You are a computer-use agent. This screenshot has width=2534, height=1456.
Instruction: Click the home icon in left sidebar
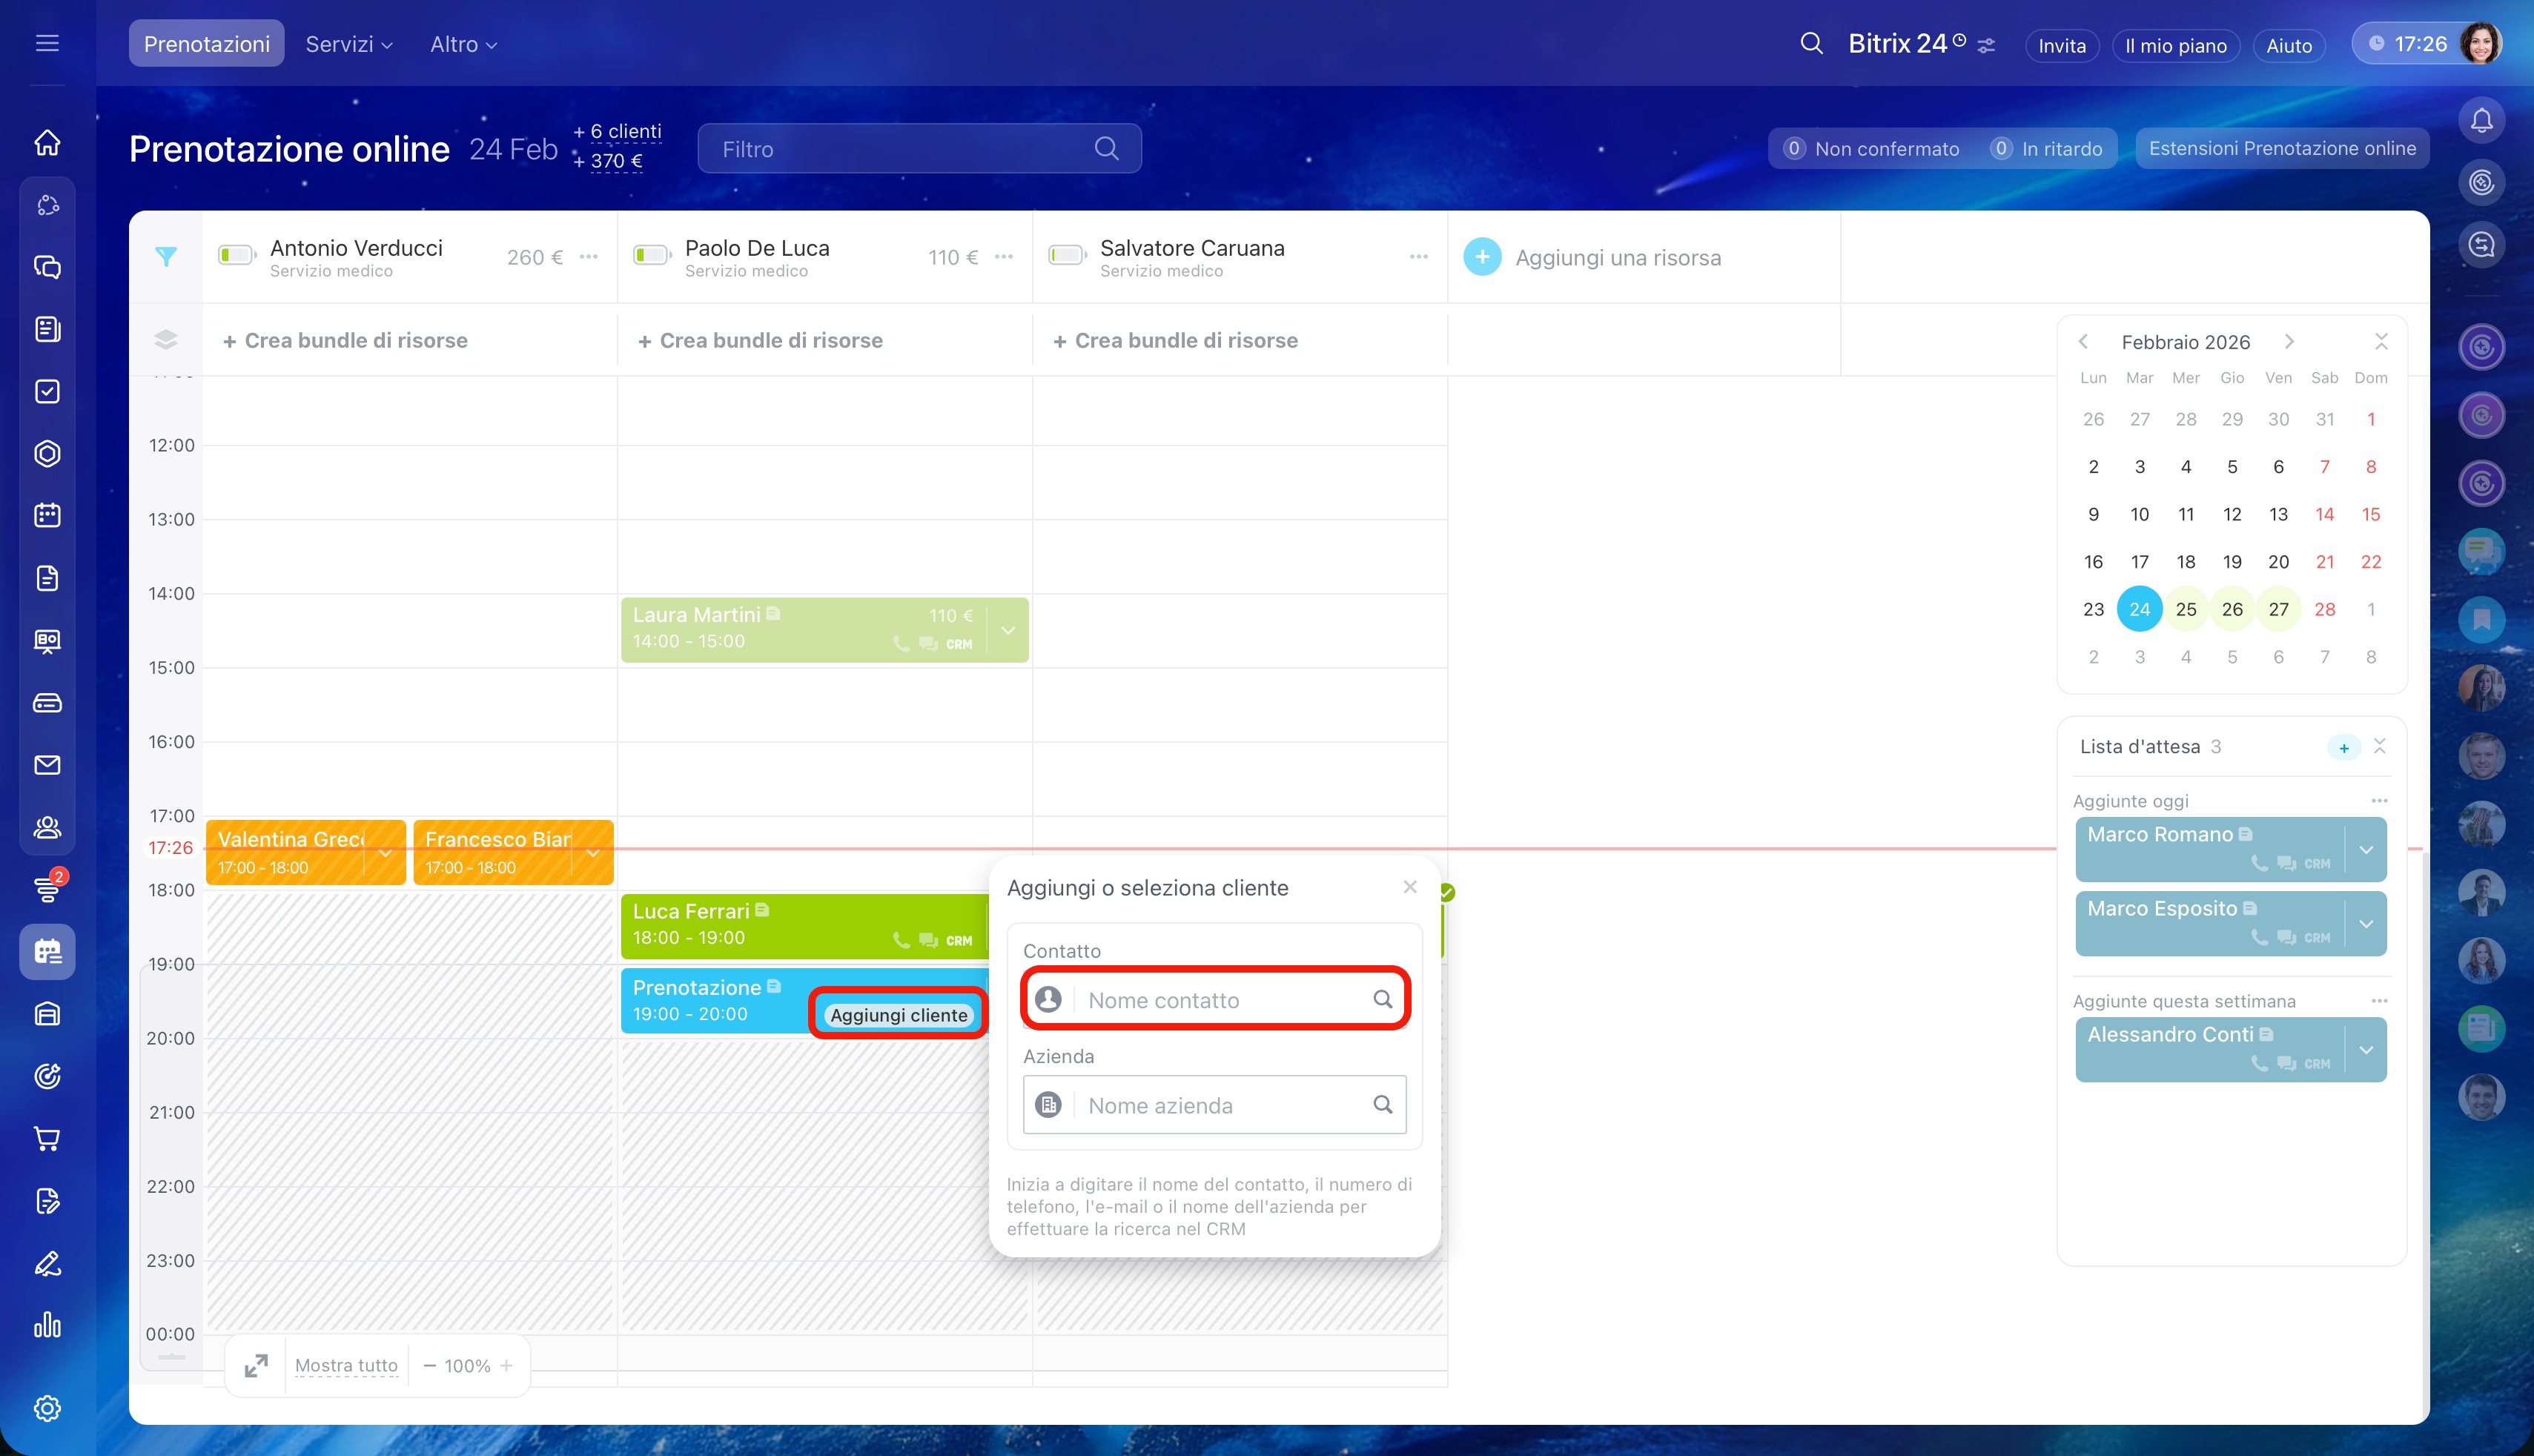(x=47, y=143)
